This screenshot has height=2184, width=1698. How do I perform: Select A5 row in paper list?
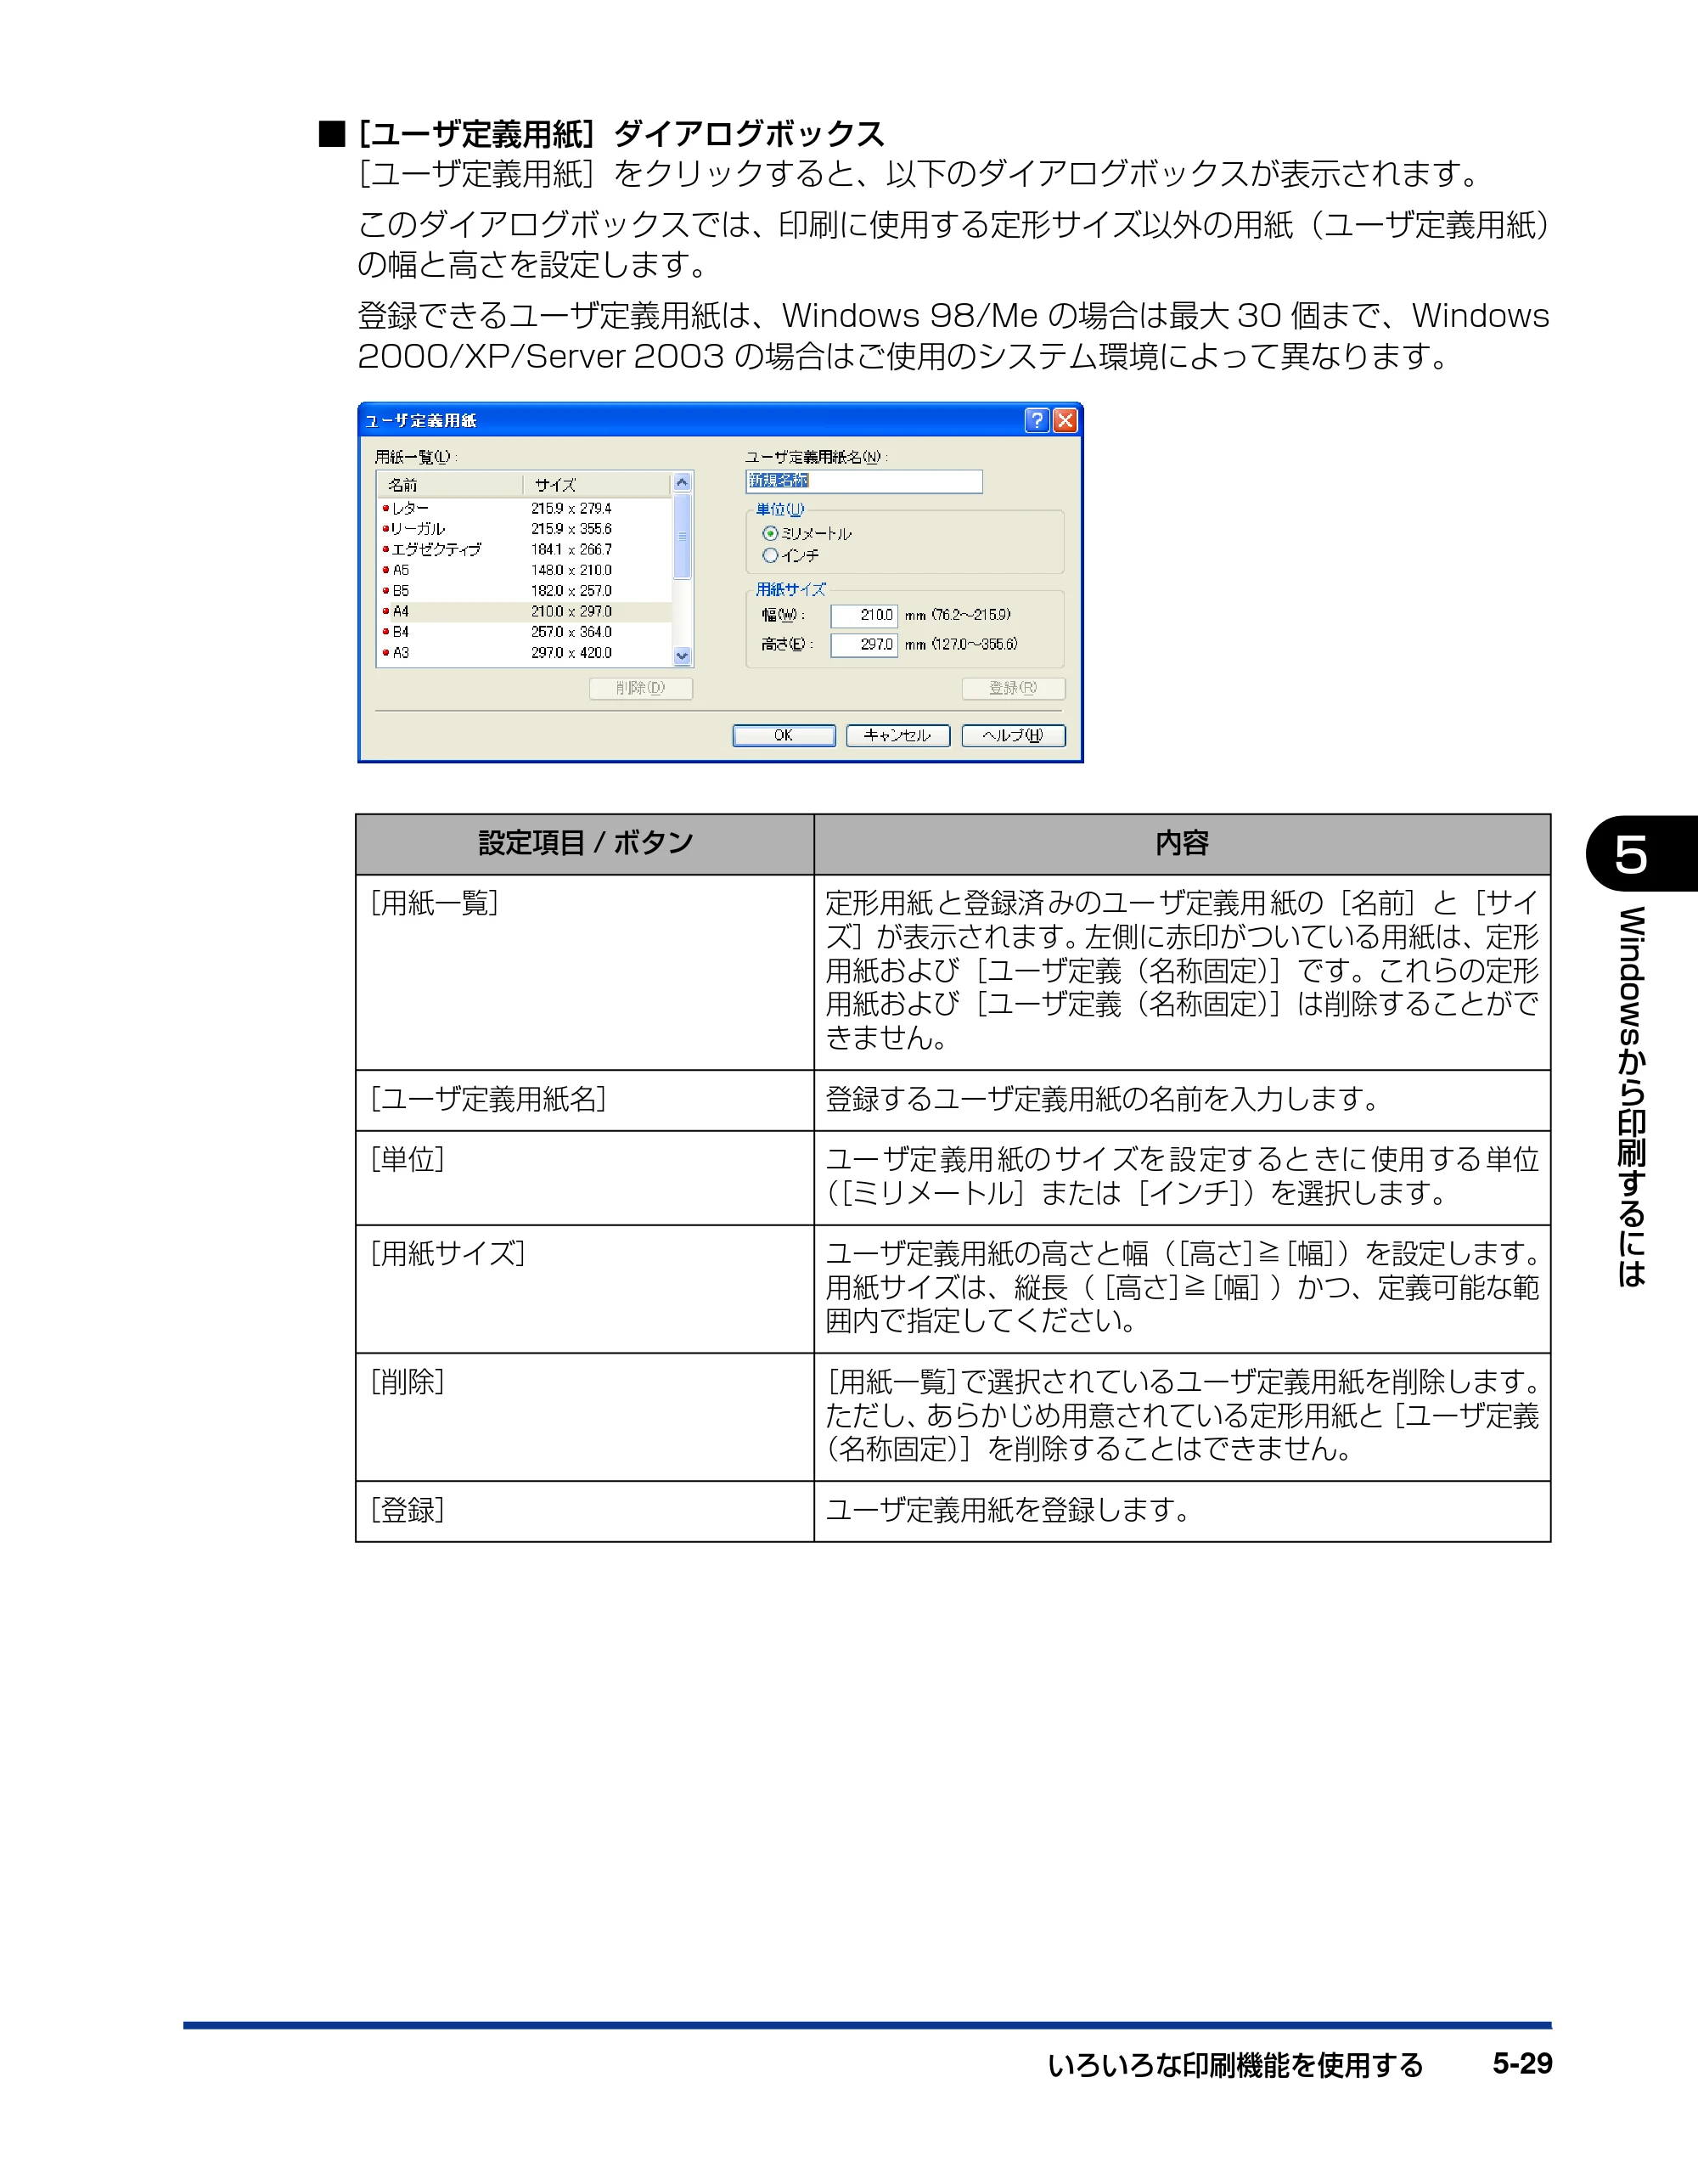[525, 570]
